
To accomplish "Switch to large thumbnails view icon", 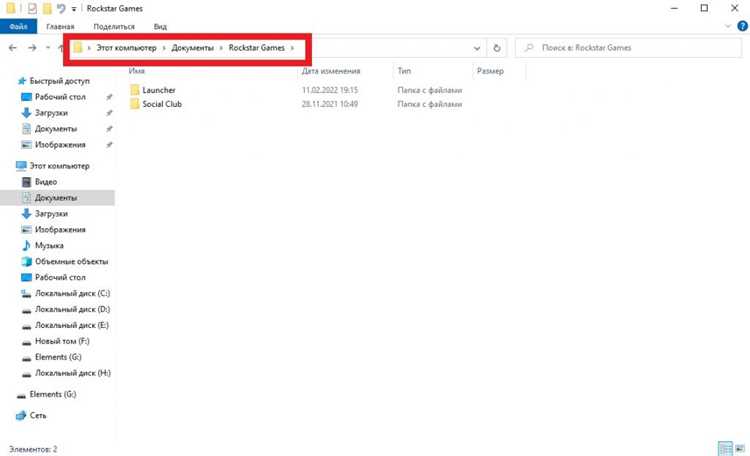I will coord(740,448).
